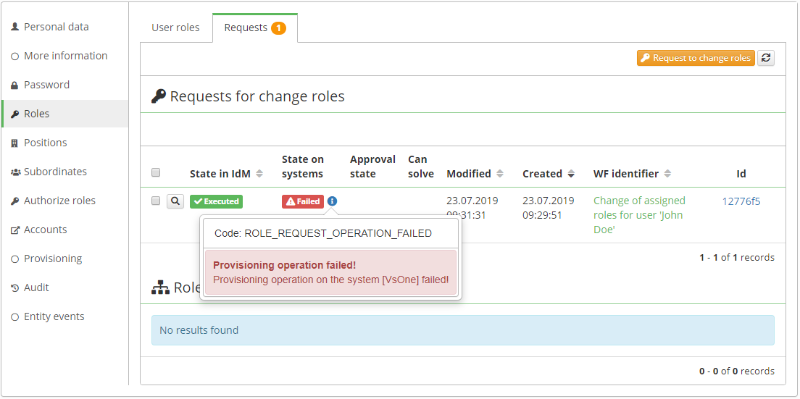Open request detail magnifier icon
Screen dimensions: 800x399
[x=175, y=202]
